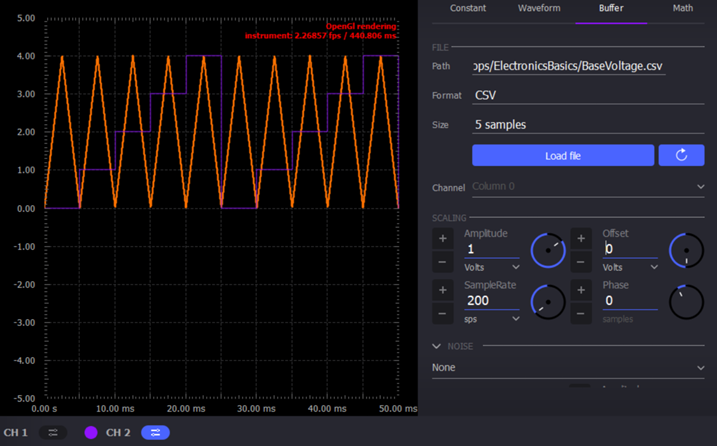Increase Offset using the plus button
Viewport: 717px width, 446px height.
click(581, 238)
